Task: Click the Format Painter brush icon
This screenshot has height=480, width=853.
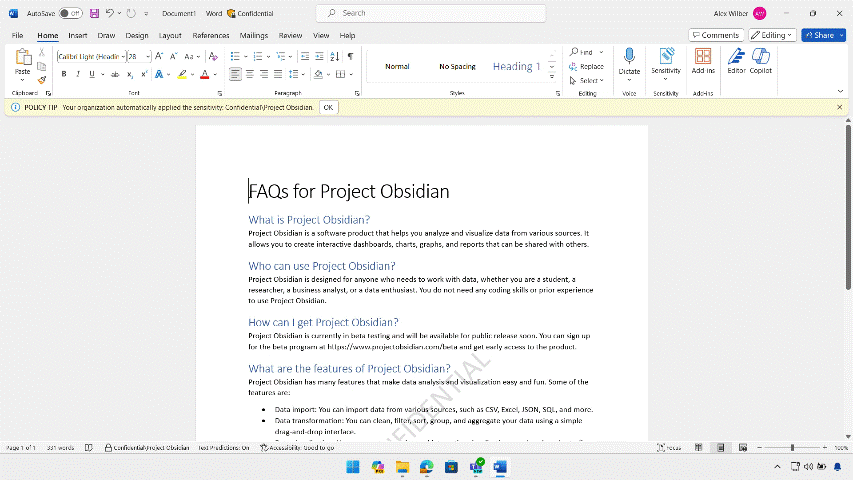Action: click(x=42, y=80)
